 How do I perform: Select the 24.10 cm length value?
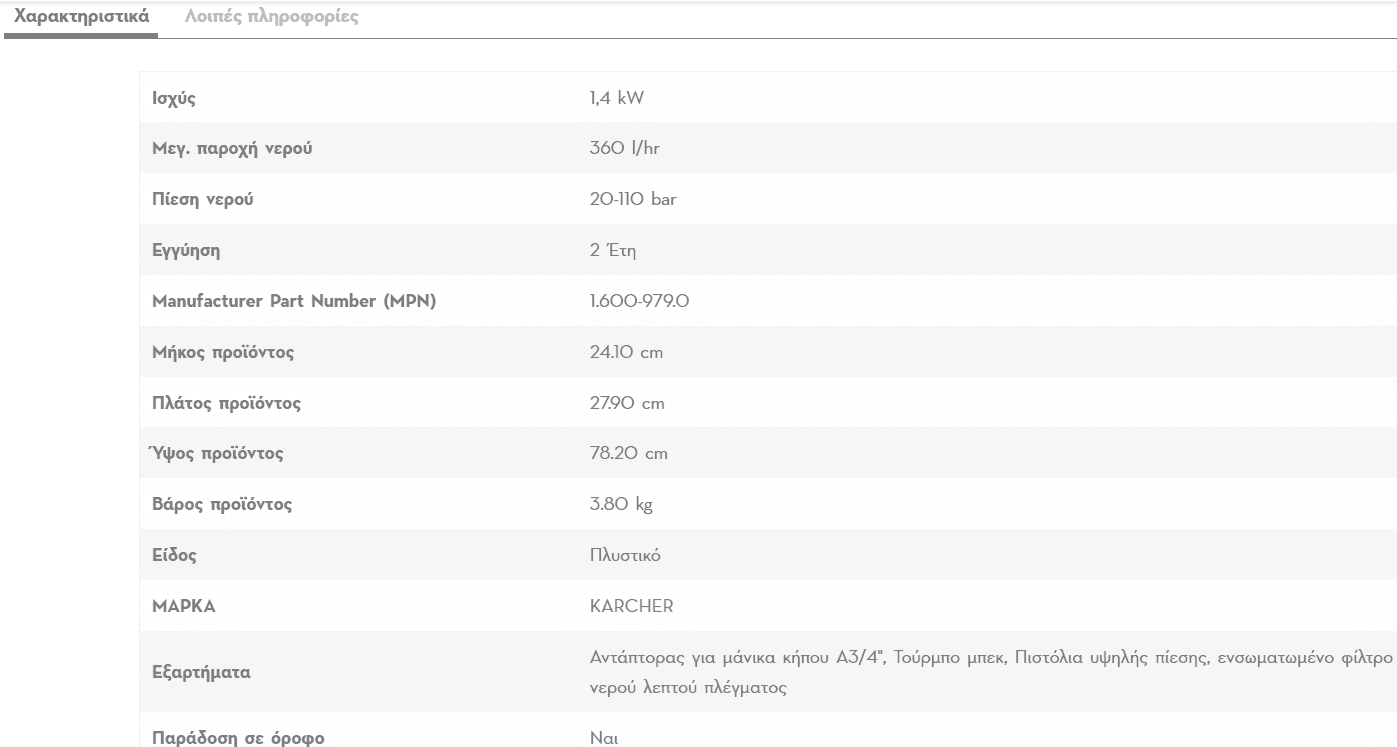coord(627,352)
